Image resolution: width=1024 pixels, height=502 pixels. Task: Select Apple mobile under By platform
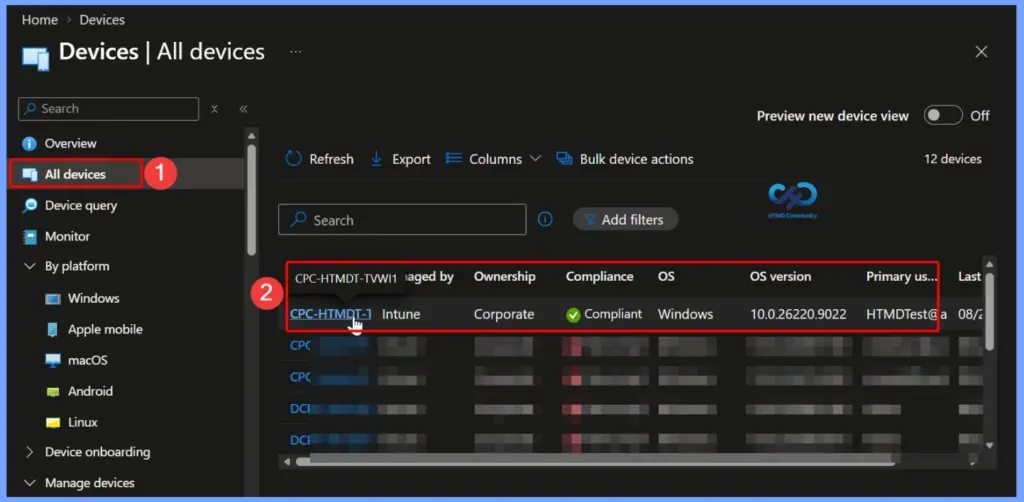(105, 330)
